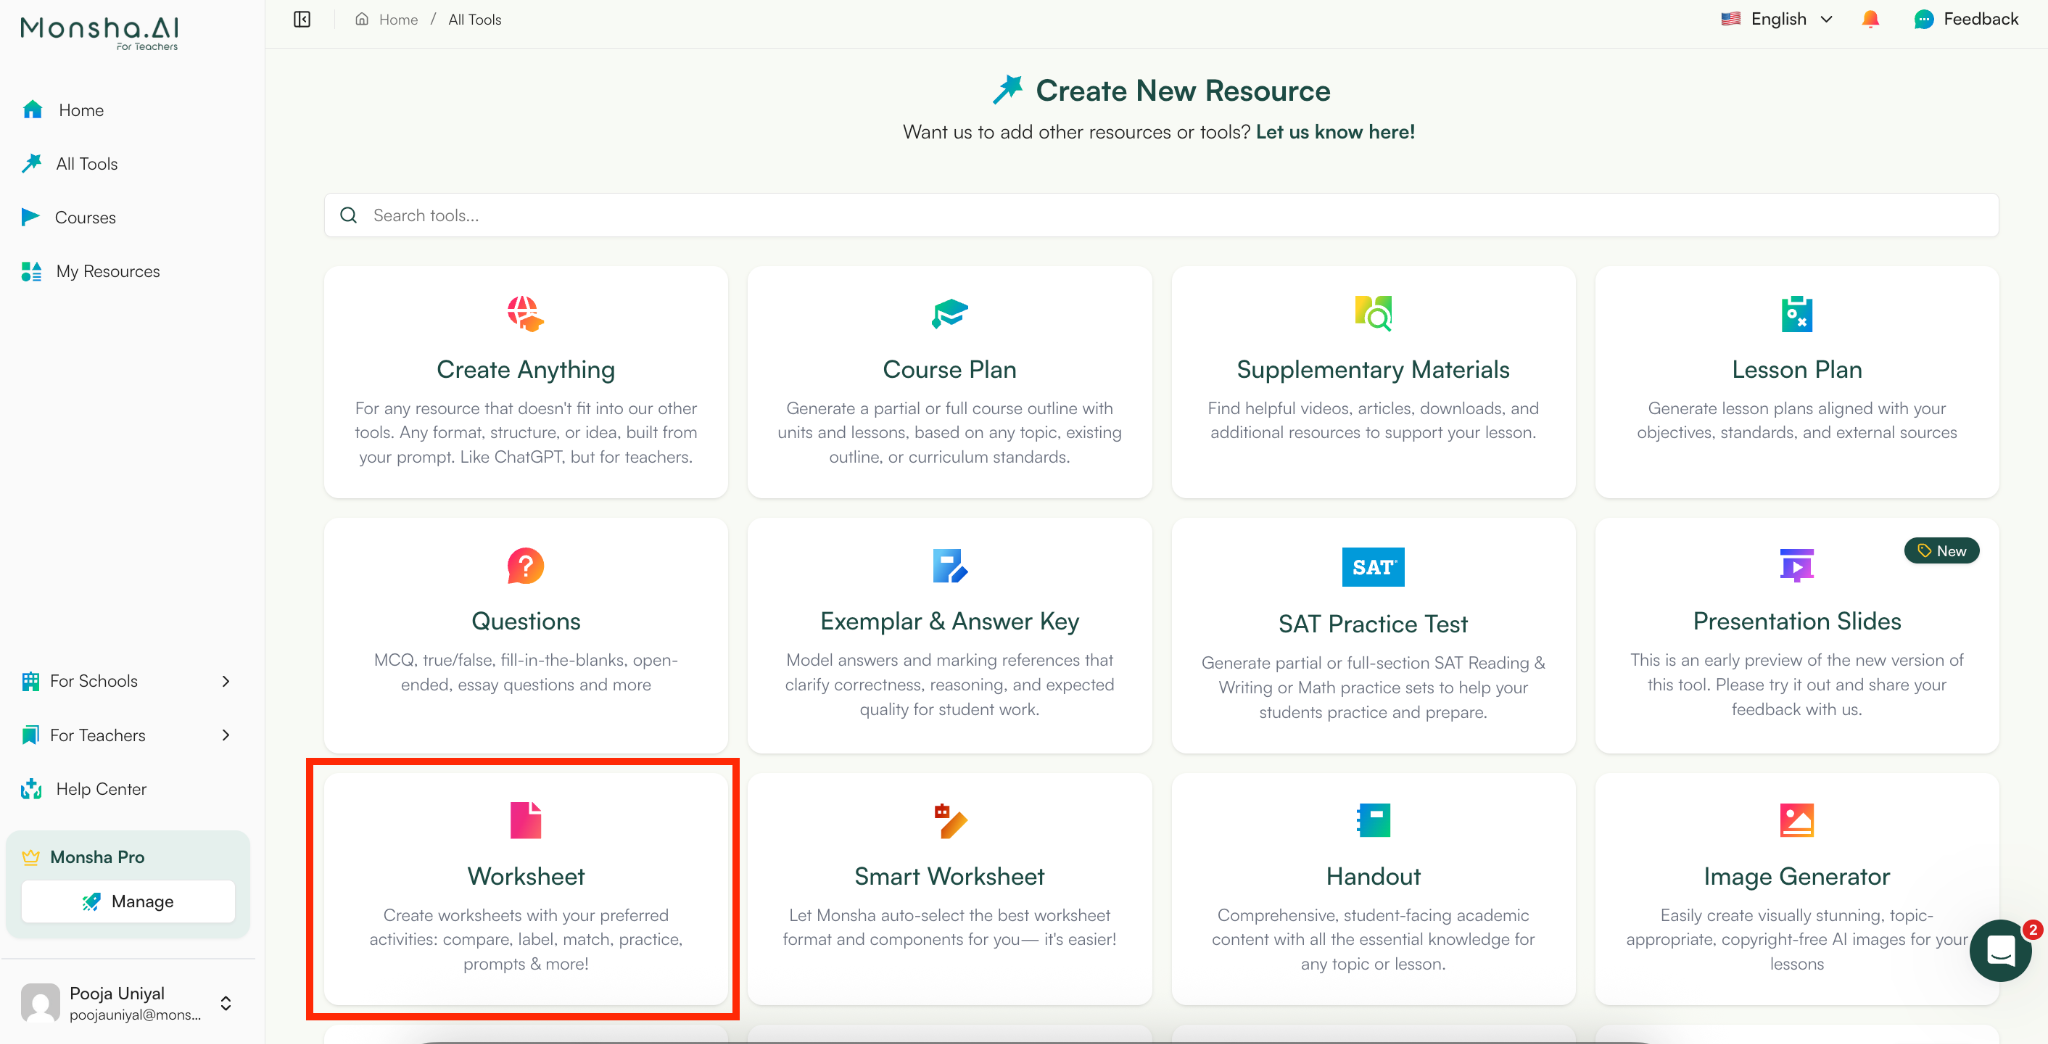Viewport: 2048px width, 1044px height.
Task: Expand the For Teachers section
Action: [x=126, y=735]
